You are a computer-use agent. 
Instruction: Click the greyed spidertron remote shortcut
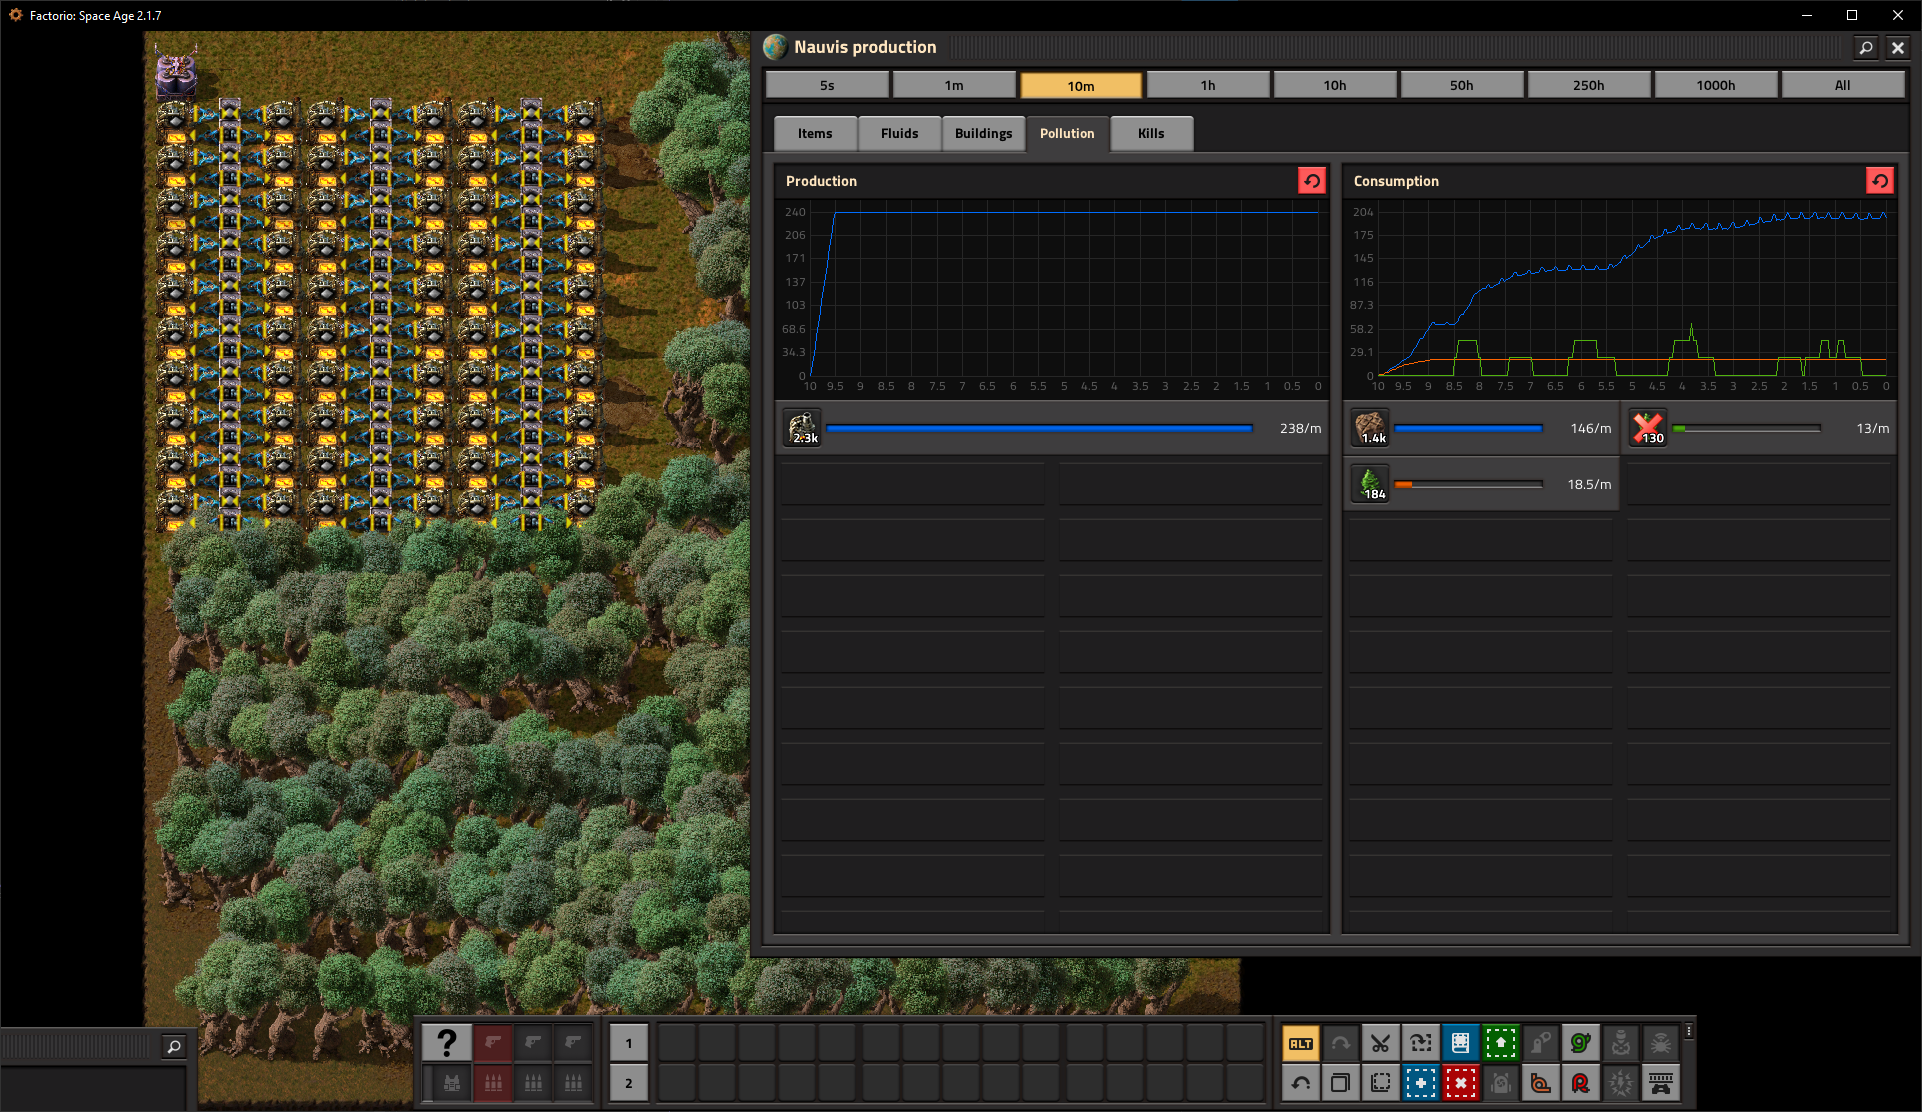tap(1660, 1043)
